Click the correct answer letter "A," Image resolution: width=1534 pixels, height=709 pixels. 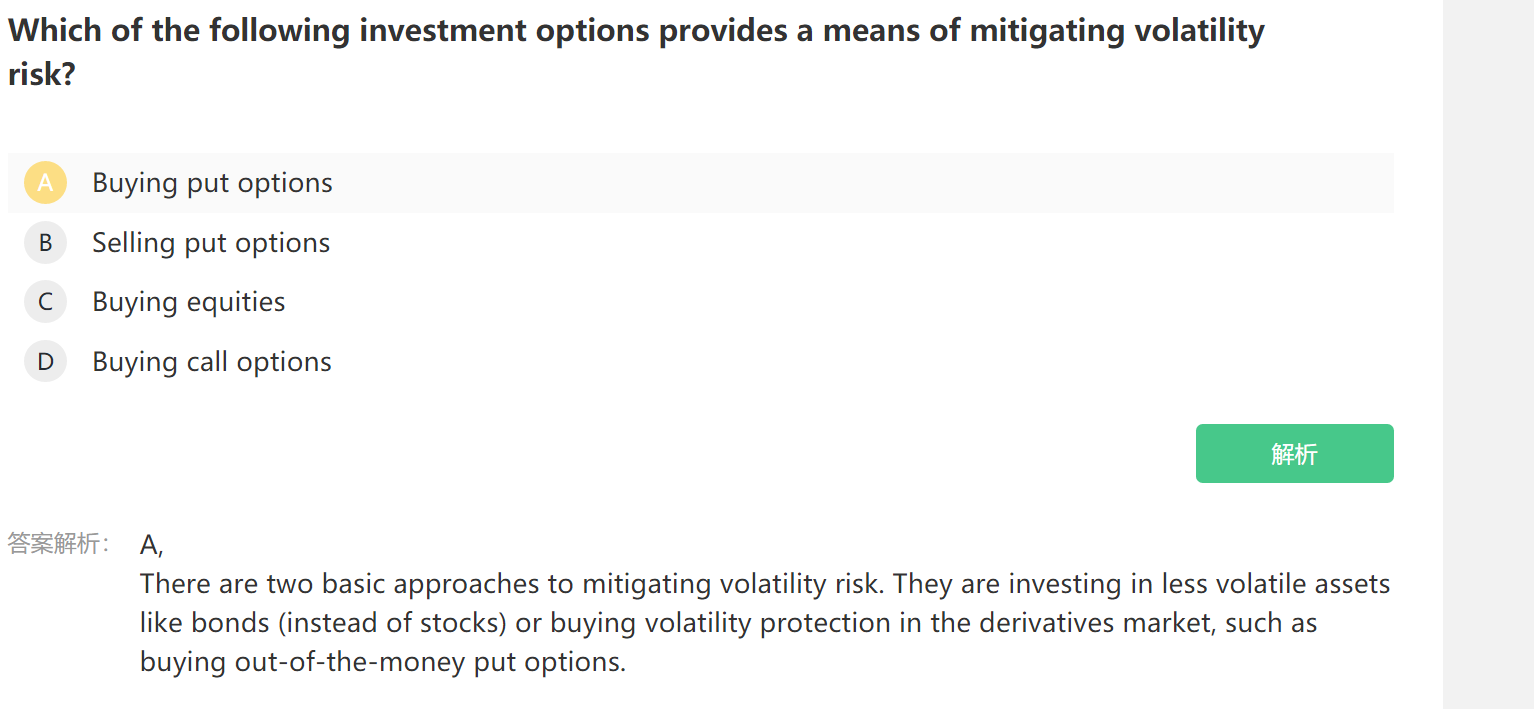151,545
